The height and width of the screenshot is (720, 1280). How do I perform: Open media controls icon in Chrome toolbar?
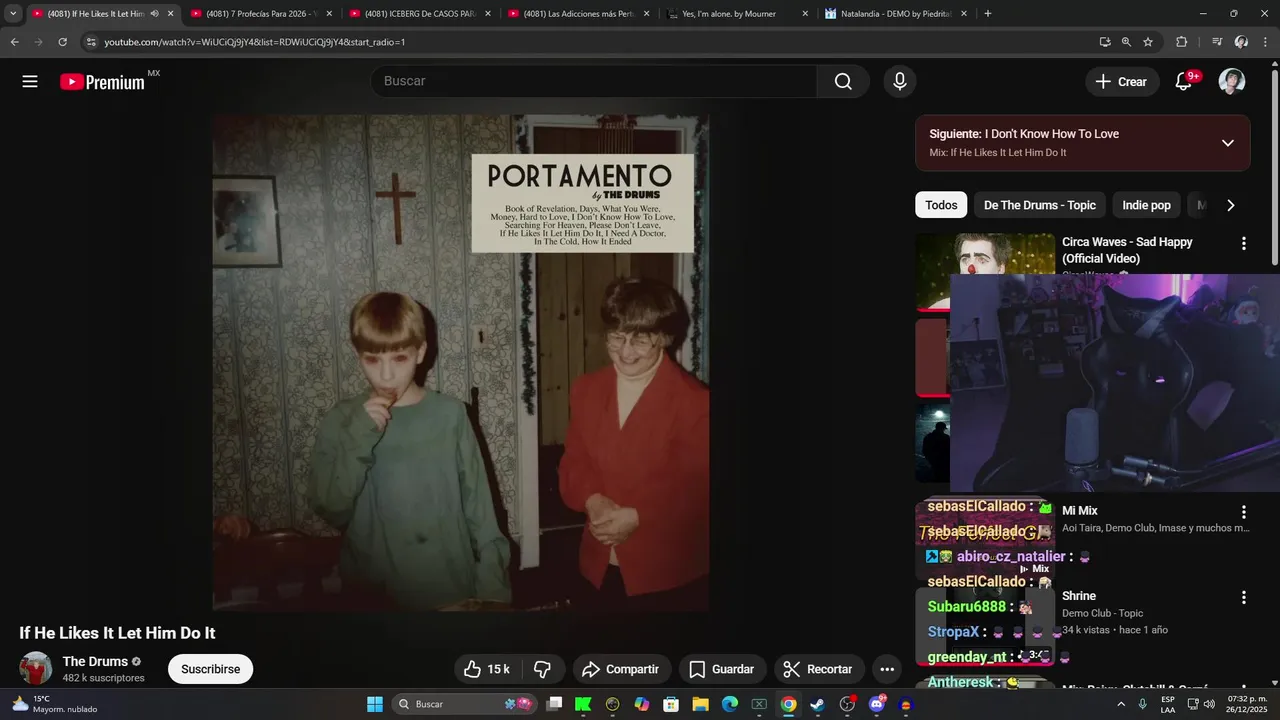point(1217,42)
